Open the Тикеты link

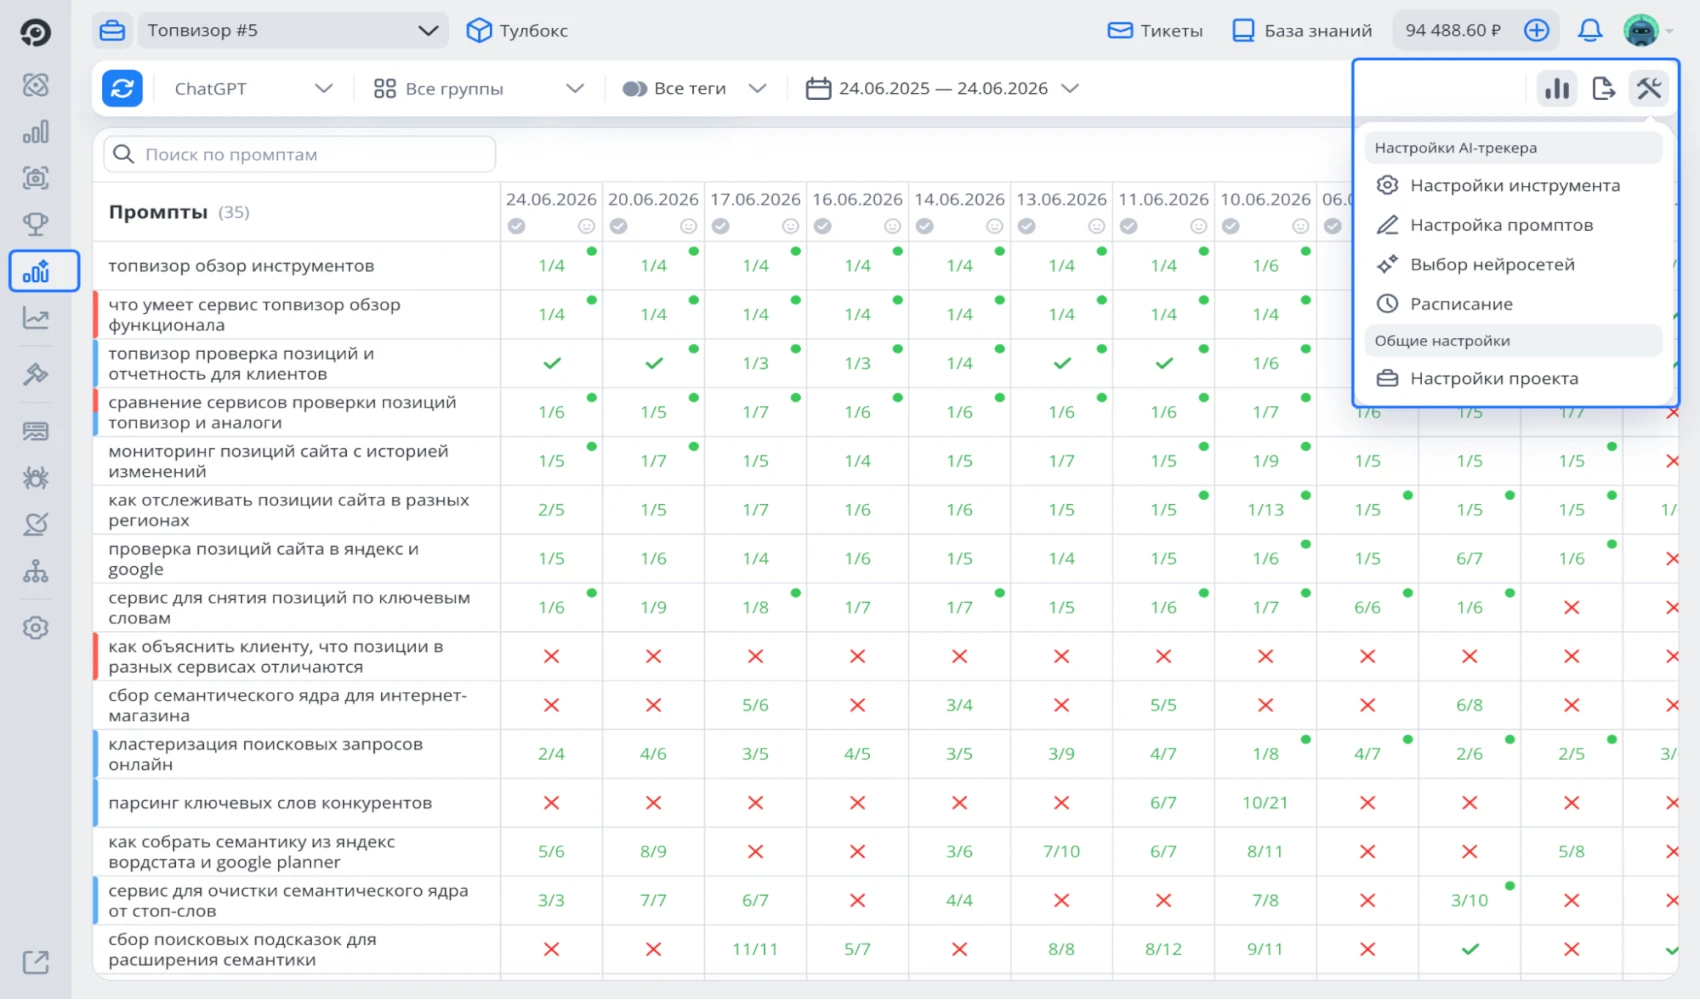(1155, 31)
